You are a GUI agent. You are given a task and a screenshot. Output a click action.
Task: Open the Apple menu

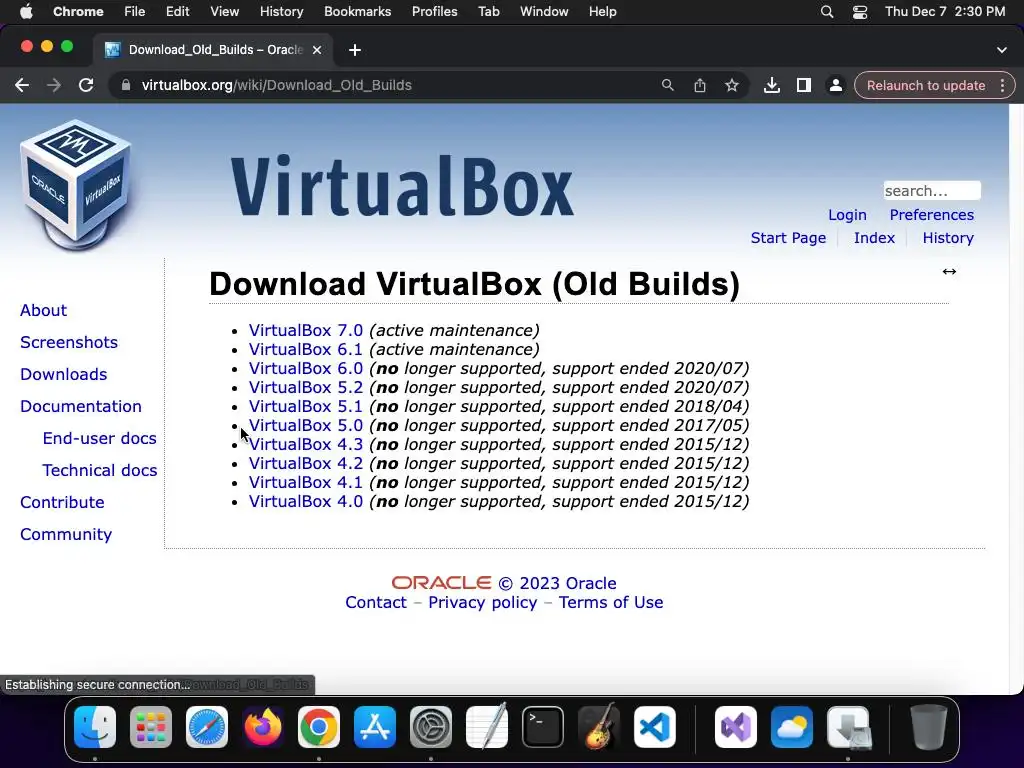[x=26, y=12]
